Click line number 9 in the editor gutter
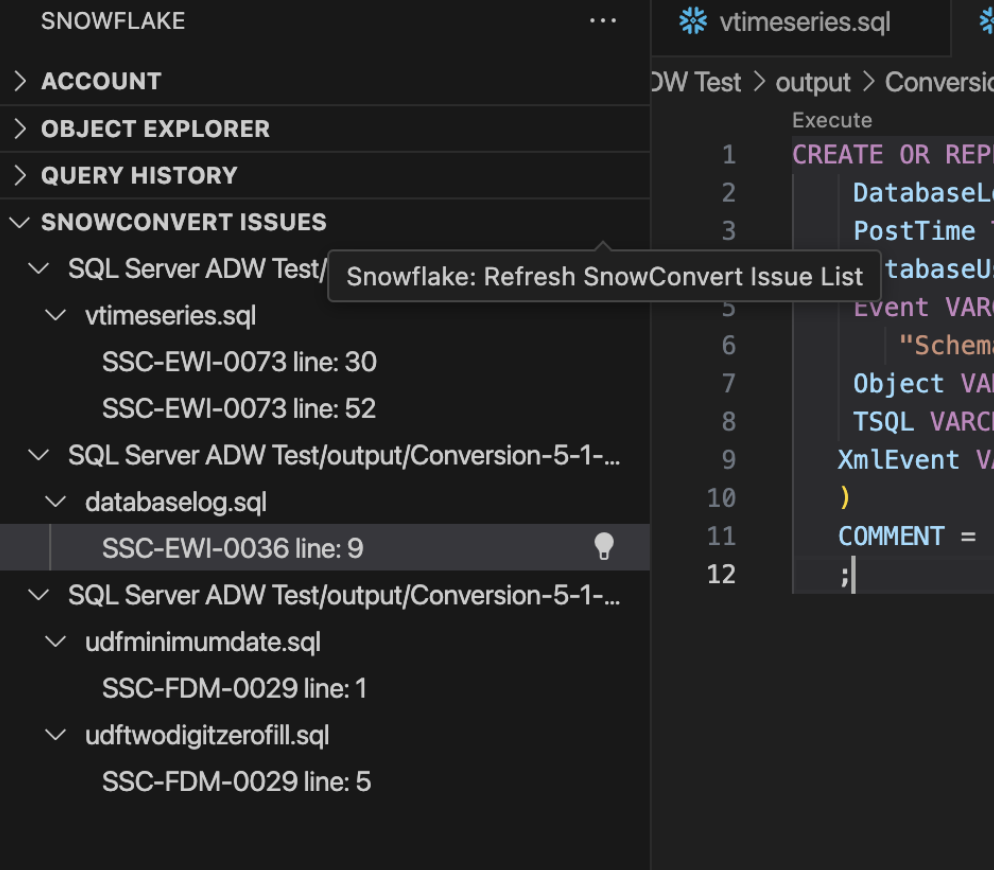Viewport: 994px width, 870px height. tap(729, 459)
